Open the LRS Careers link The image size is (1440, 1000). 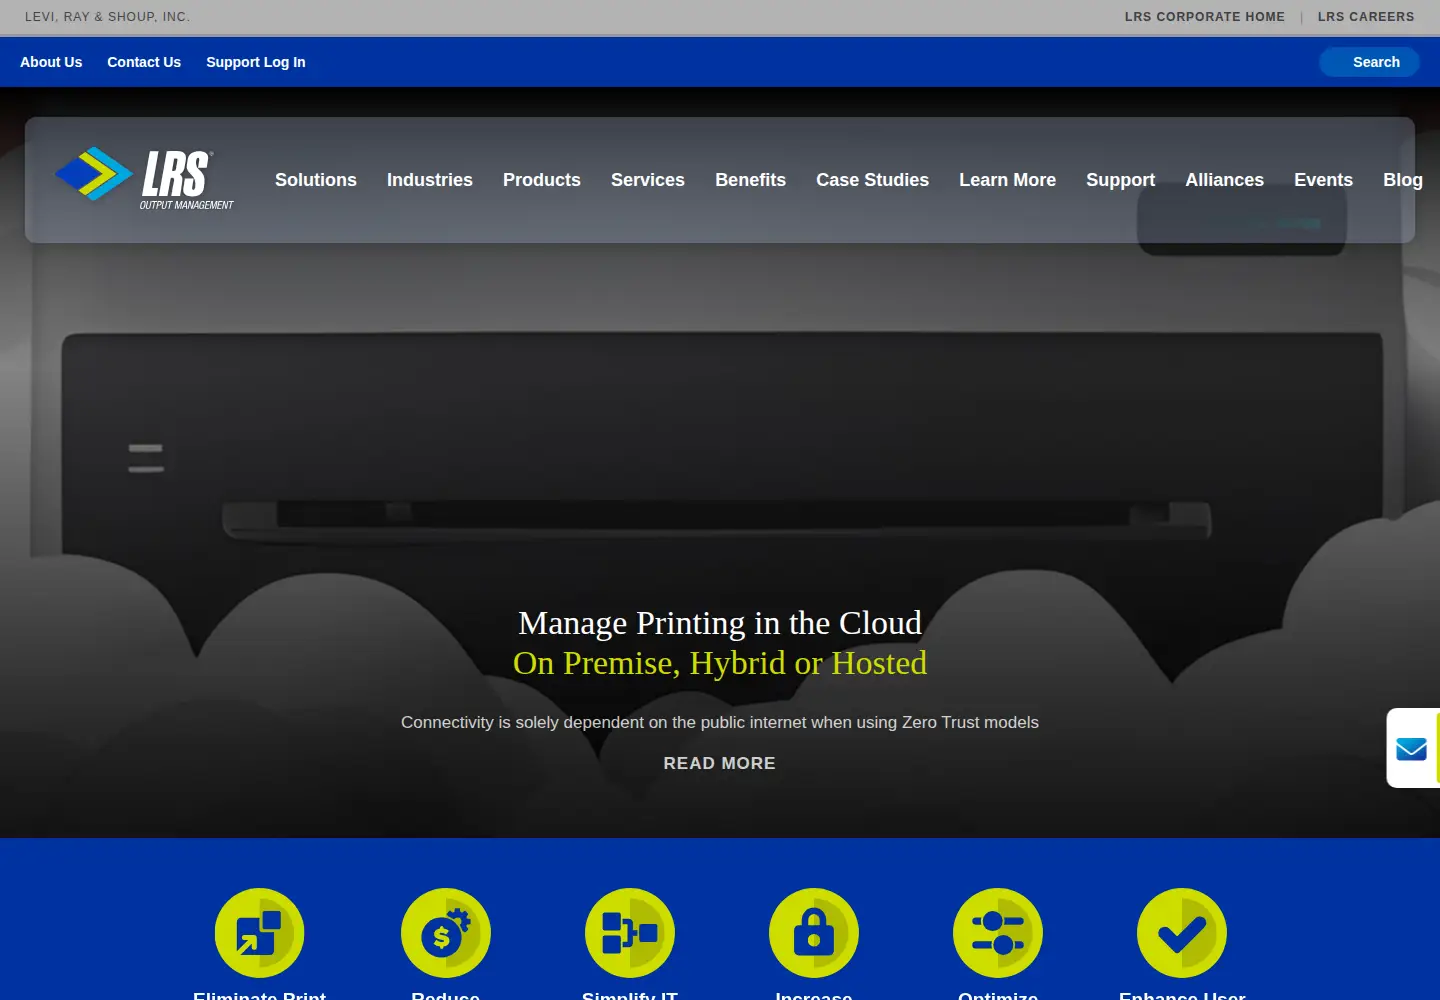pos(1366,17)
